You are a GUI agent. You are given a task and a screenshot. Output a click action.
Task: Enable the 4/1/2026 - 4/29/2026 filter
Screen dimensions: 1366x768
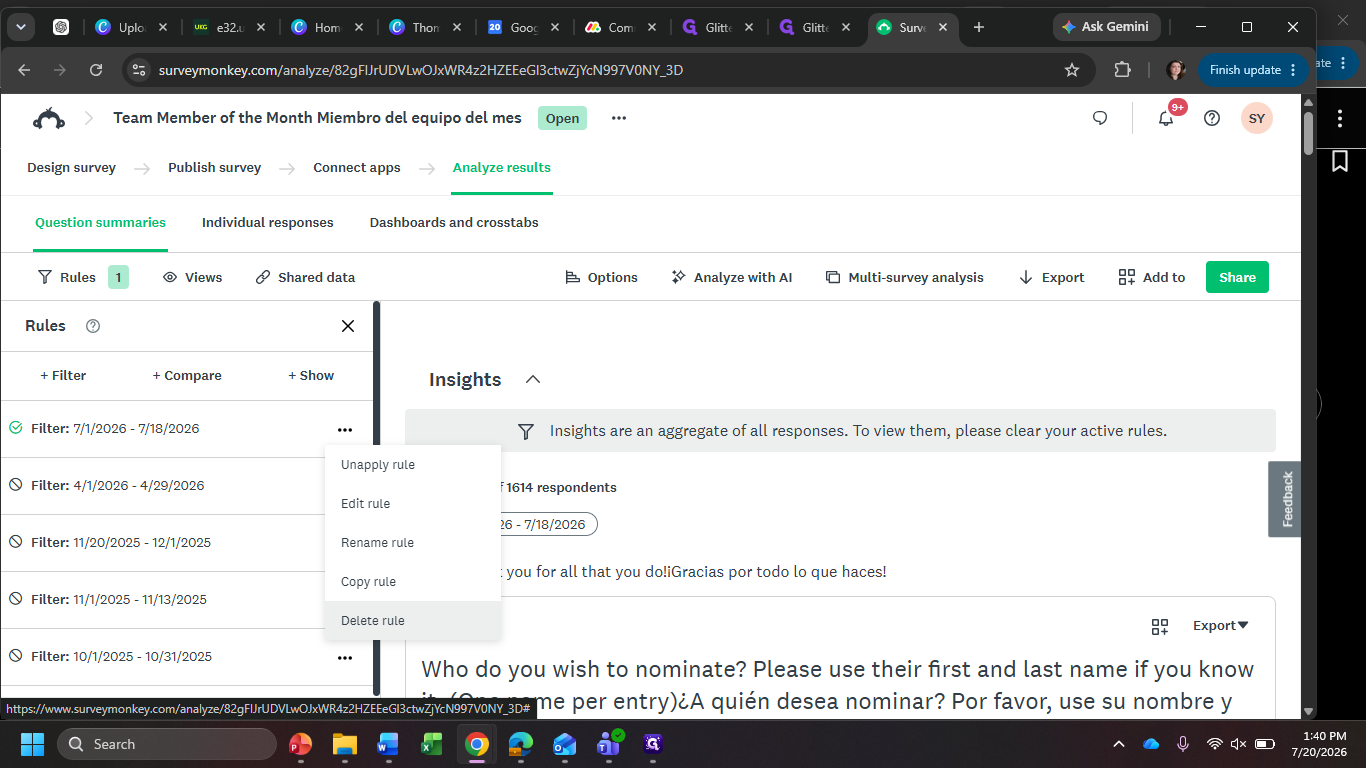[15, 485]
